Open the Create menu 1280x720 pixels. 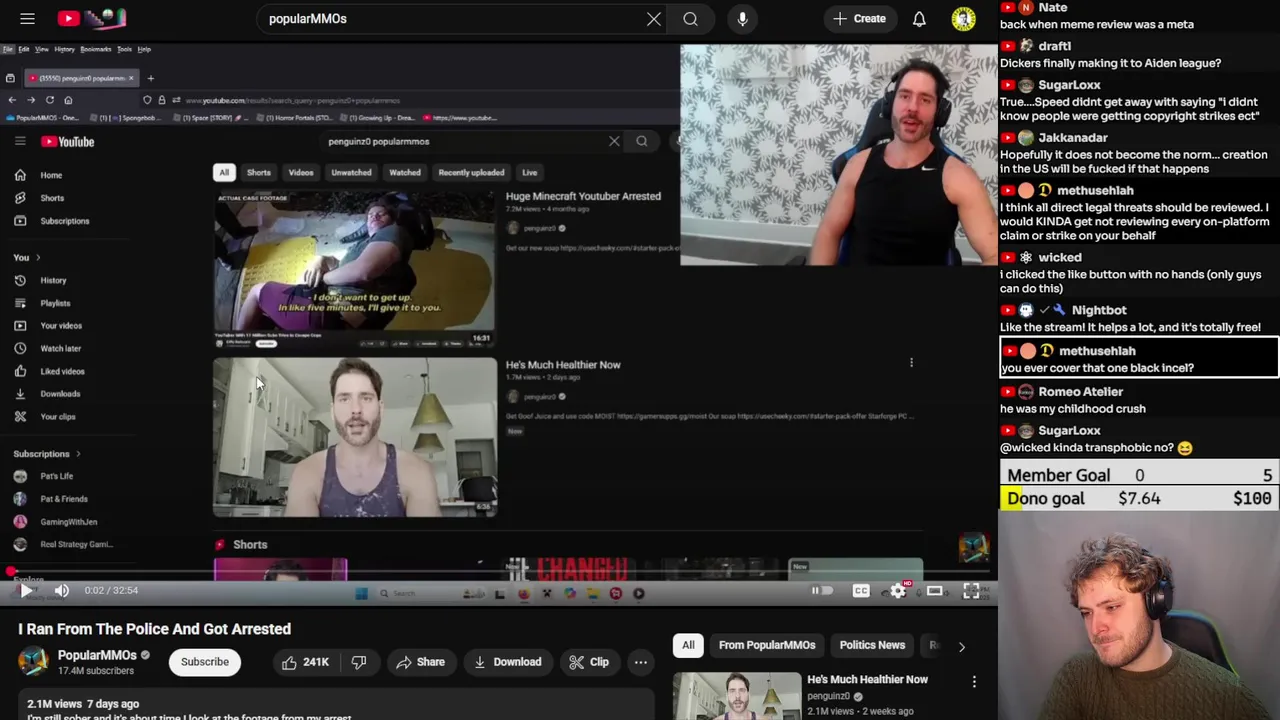(859, 19)
